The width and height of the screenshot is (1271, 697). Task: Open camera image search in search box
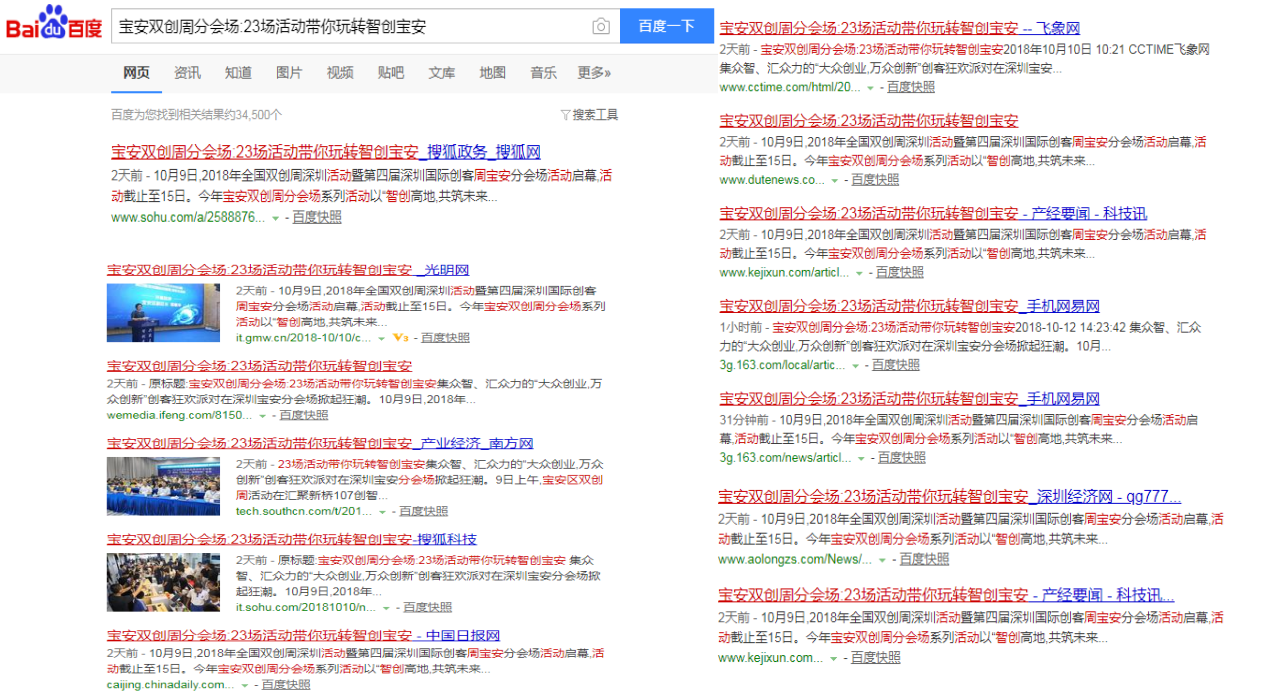coord(600,27)
